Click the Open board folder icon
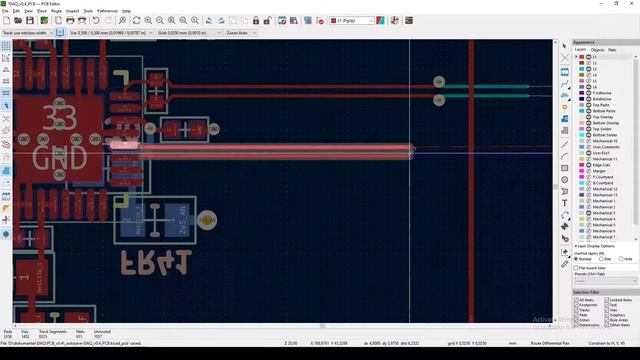Screen dimensions: 640x360 click(x=18, y=20)
